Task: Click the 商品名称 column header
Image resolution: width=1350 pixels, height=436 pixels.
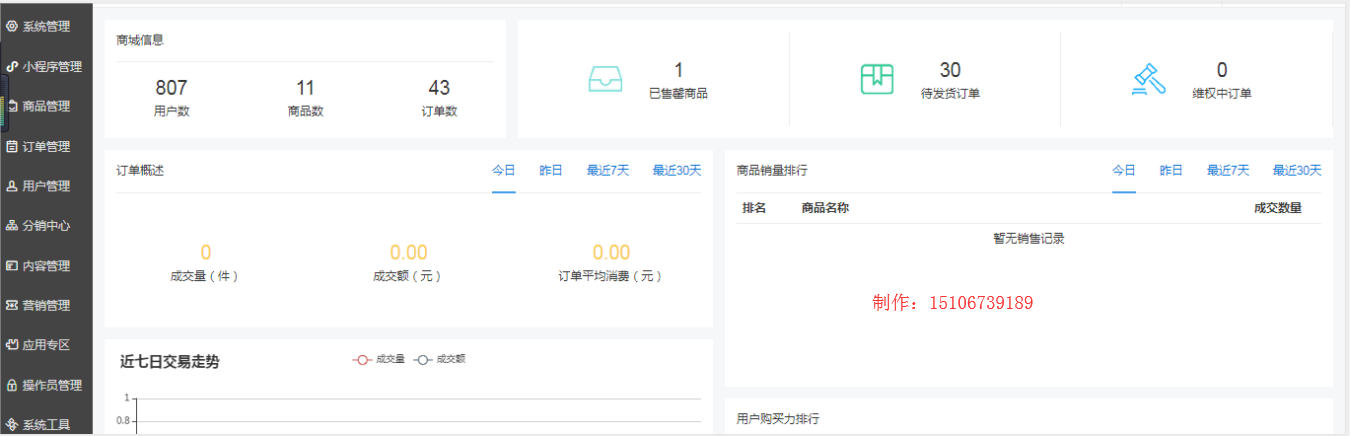Action: point(825,208)
